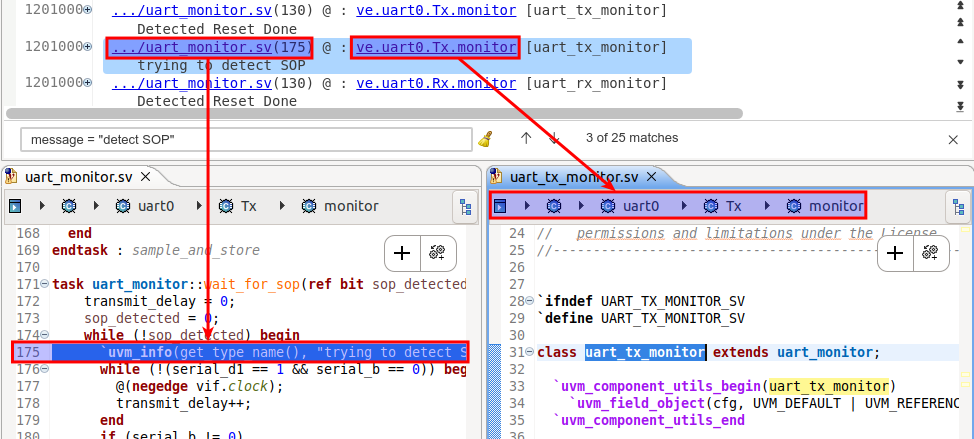The image size is (974, 439).
Task: Click 'sop_detected = 0;' on line 173
Action: tap(152, 319)
